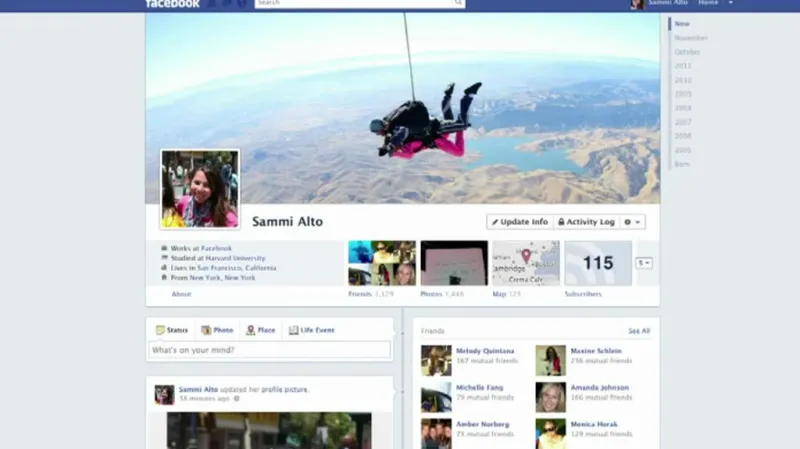The image size is (800, 449).
Task: Go to Home in the top bar
Action: click(708, 3)
